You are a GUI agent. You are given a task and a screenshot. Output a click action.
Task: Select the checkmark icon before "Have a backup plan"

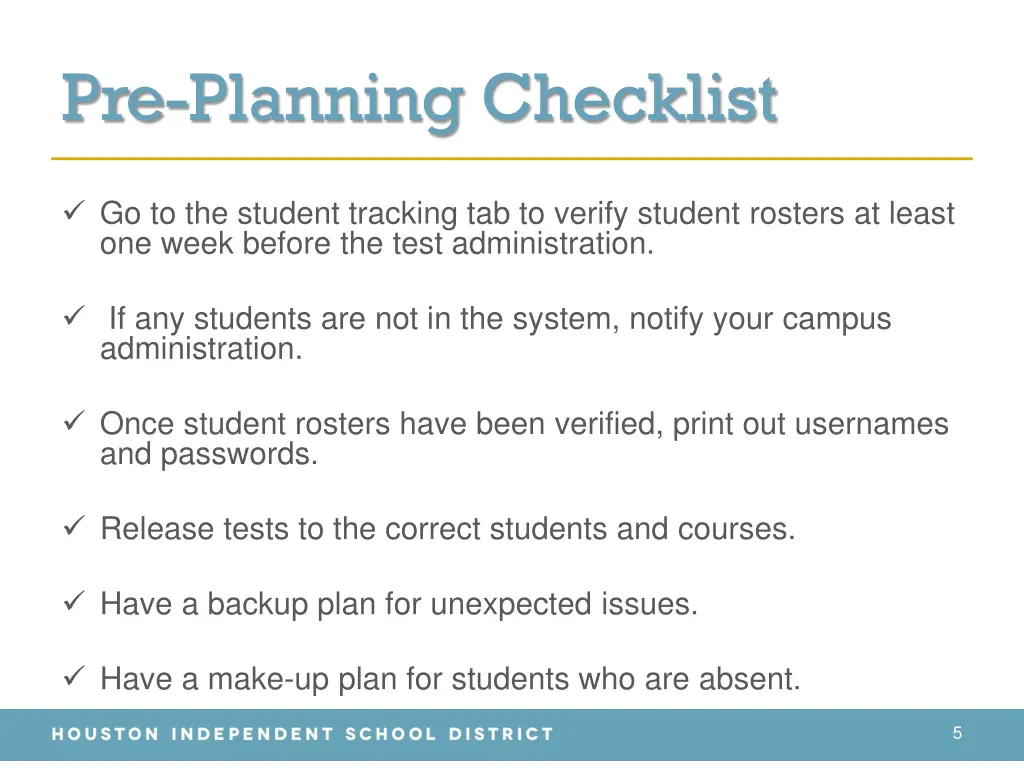click(x=72, y=603)
